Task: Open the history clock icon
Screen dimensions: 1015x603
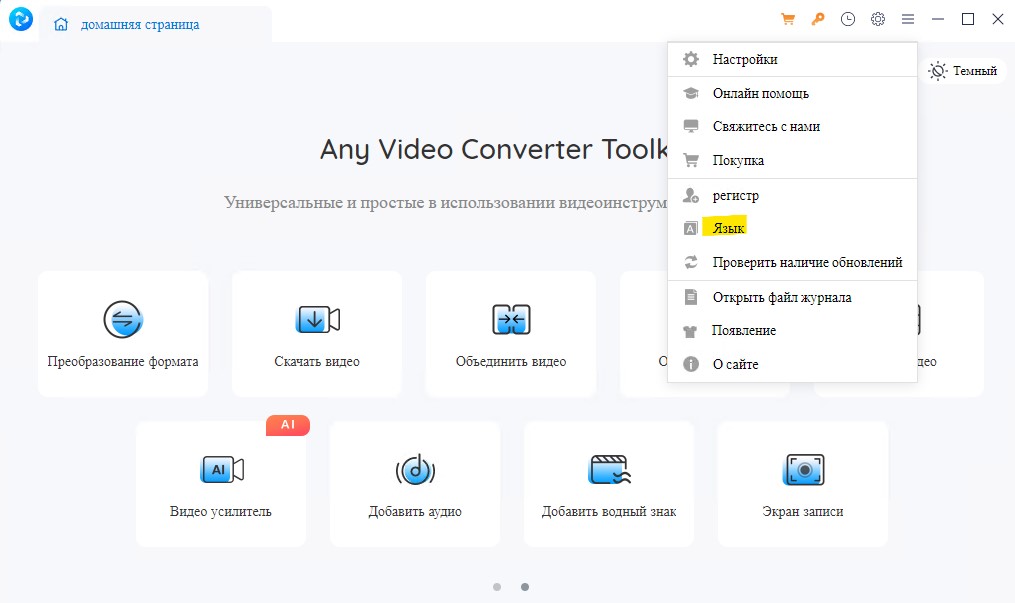Action: pyautogui.click(x=848, y=19)
